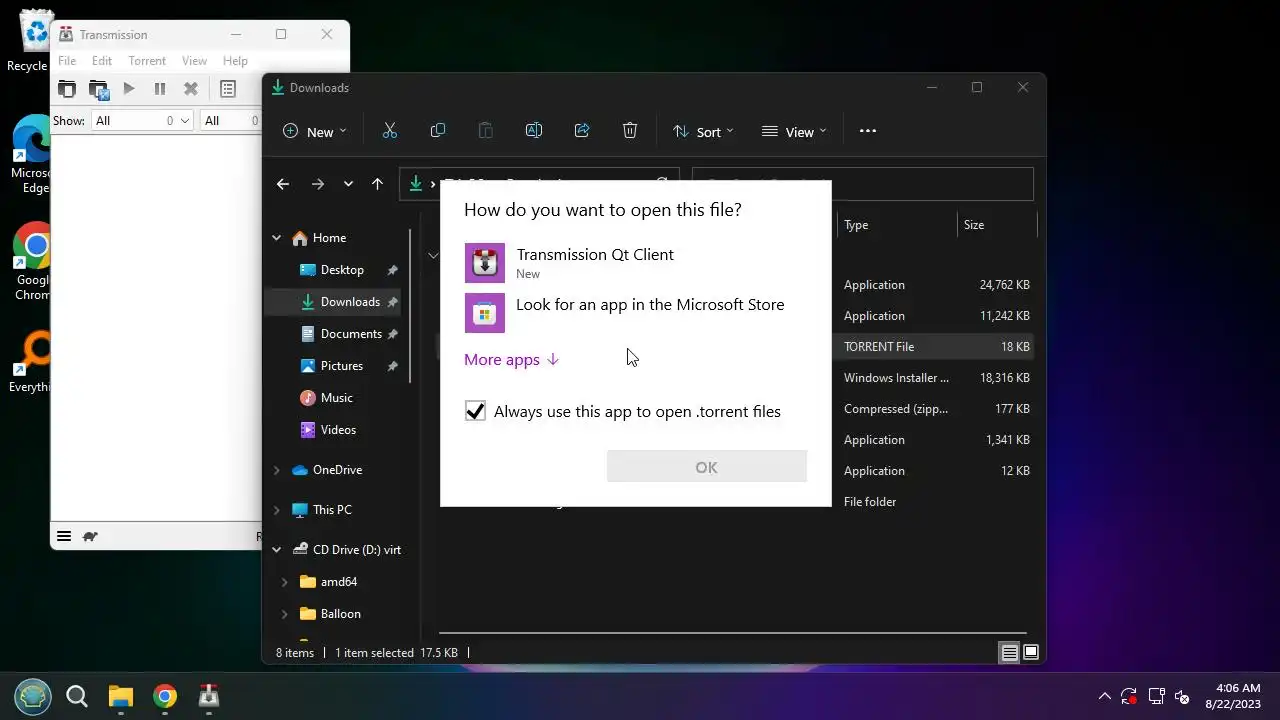Click the Cut scissors icon in Explorer
Viewport: 1280px width, 720px height.
[390, 131]
